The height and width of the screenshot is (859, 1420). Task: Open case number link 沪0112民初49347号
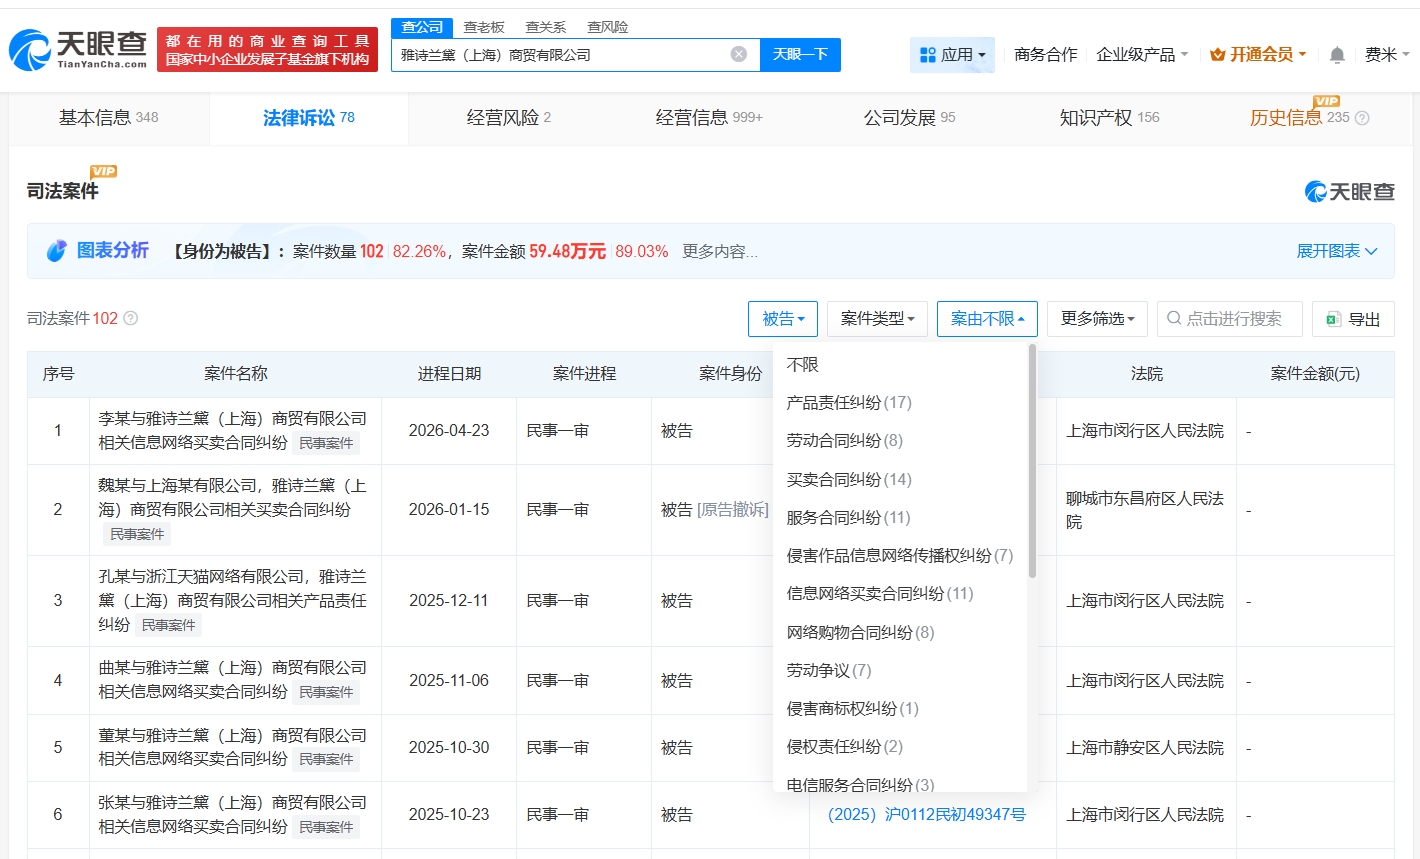click(926, 814)
